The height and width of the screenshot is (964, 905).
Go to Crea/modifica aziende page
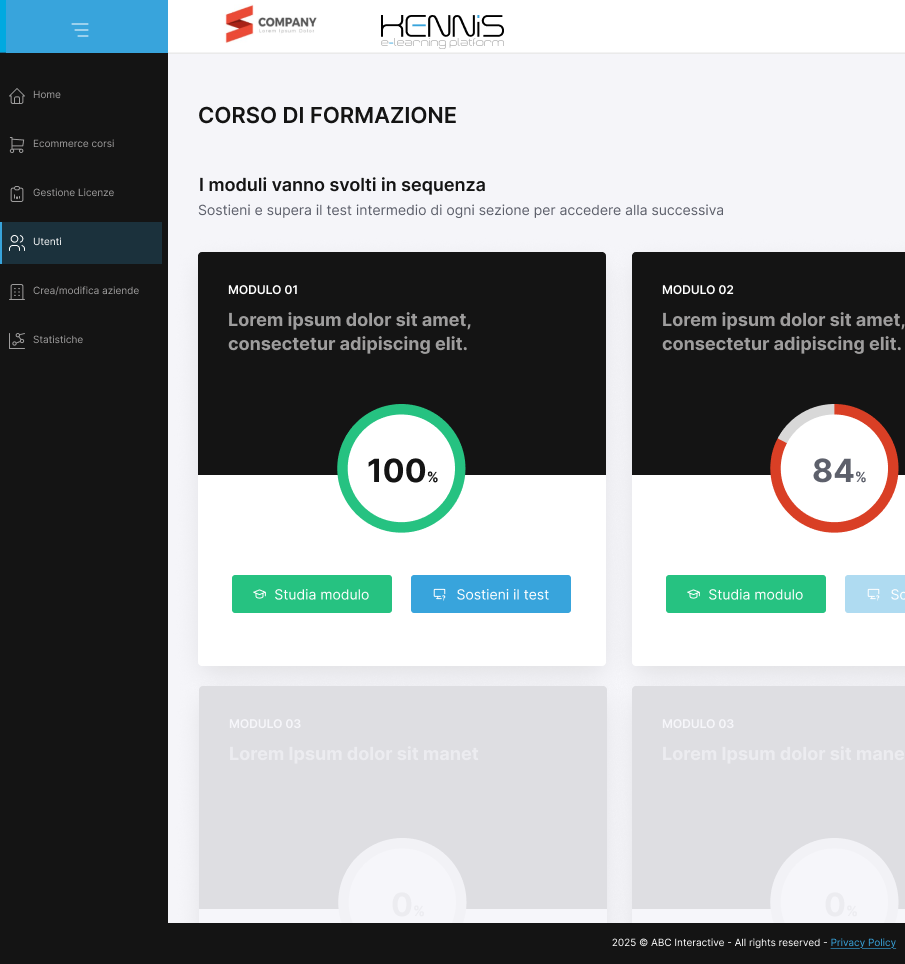pos(86,291)
